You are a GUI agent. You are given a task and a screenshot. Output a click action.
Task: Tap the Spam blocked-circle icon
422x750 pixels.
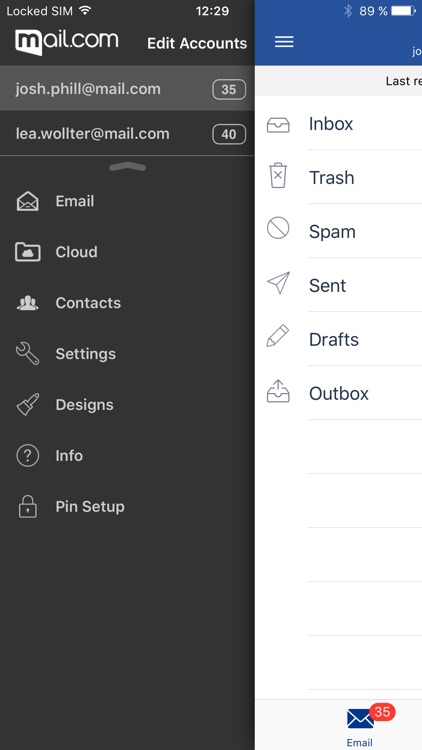point(278,228)
